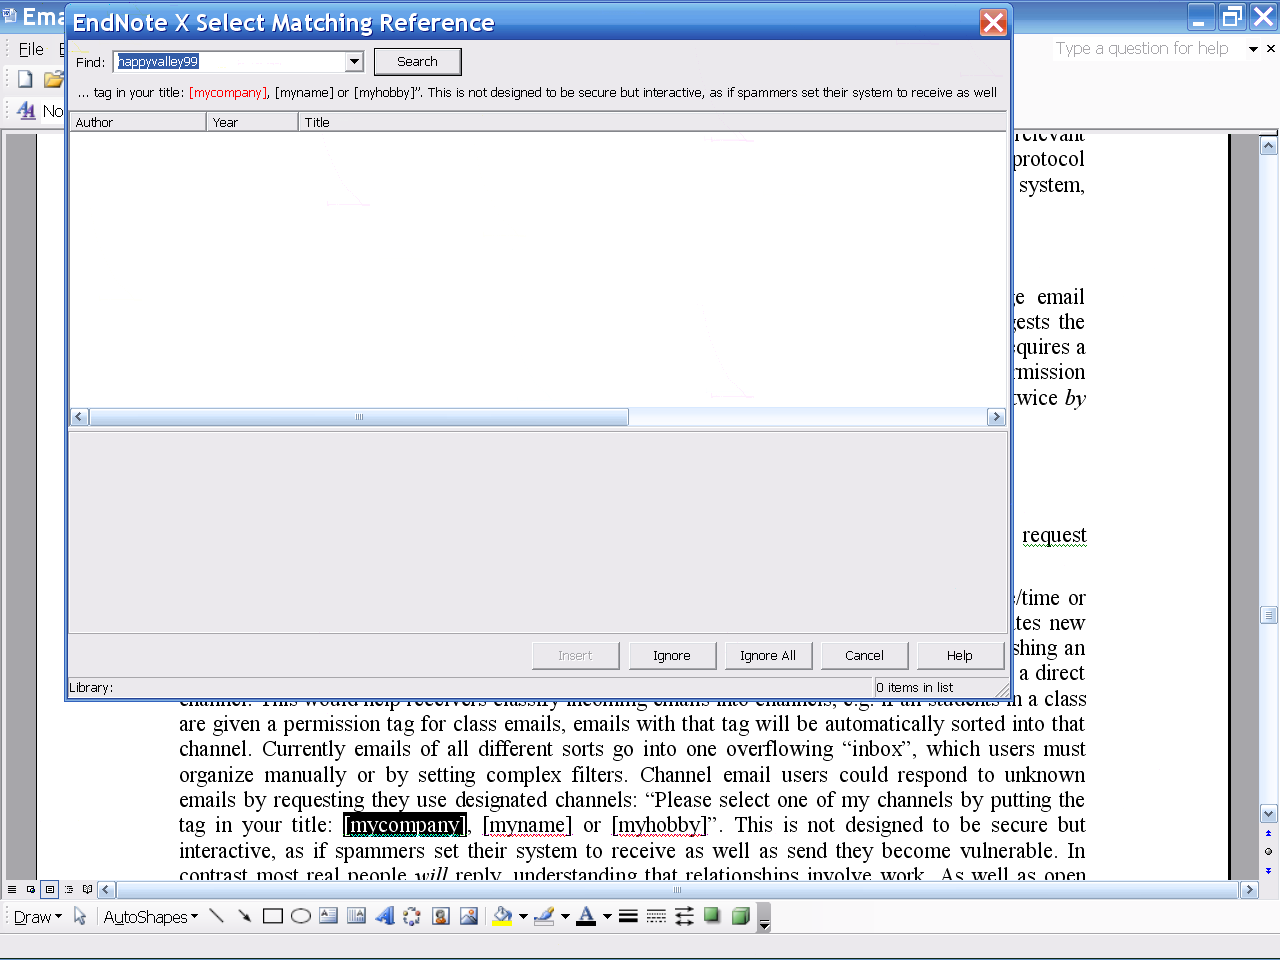Screen dimensions: 1280x960
Task: Click the reference list right scroll arrow
Action: click(x=996, y=417)
